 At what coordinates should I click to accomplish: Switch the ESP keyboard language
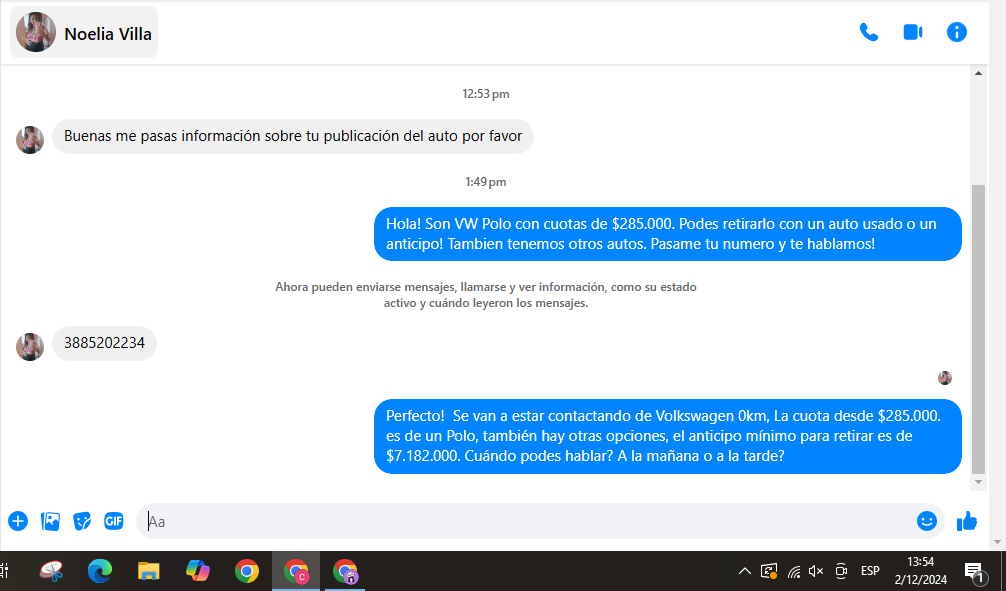coord(870,571)
